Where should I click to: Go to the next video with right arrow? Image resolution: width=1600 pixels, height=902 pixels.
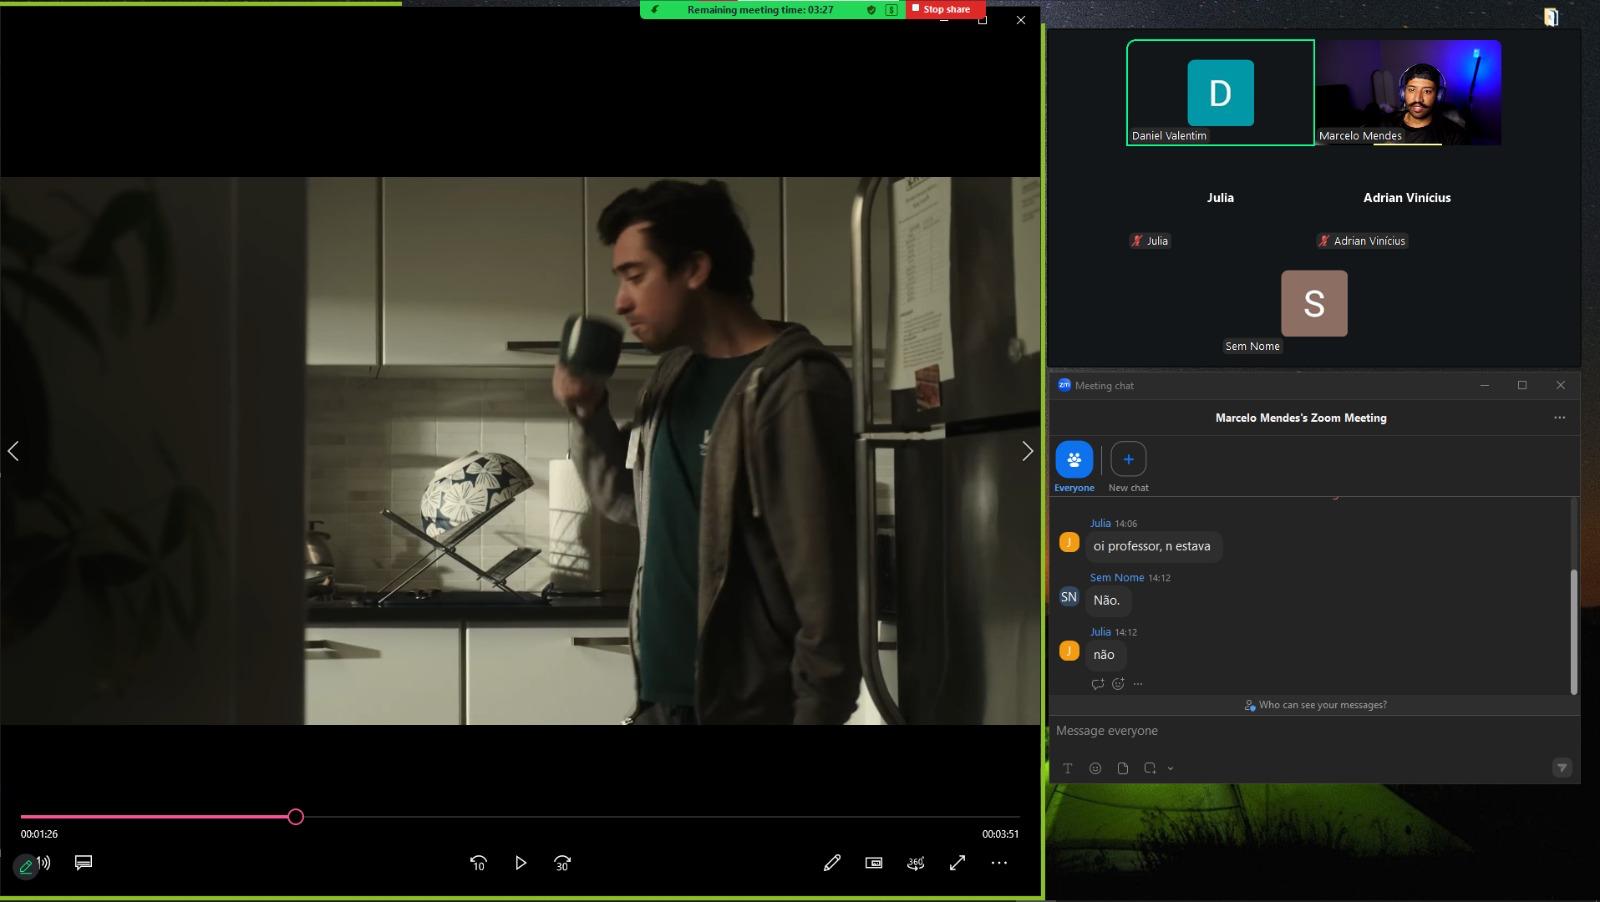point(1027,451)
